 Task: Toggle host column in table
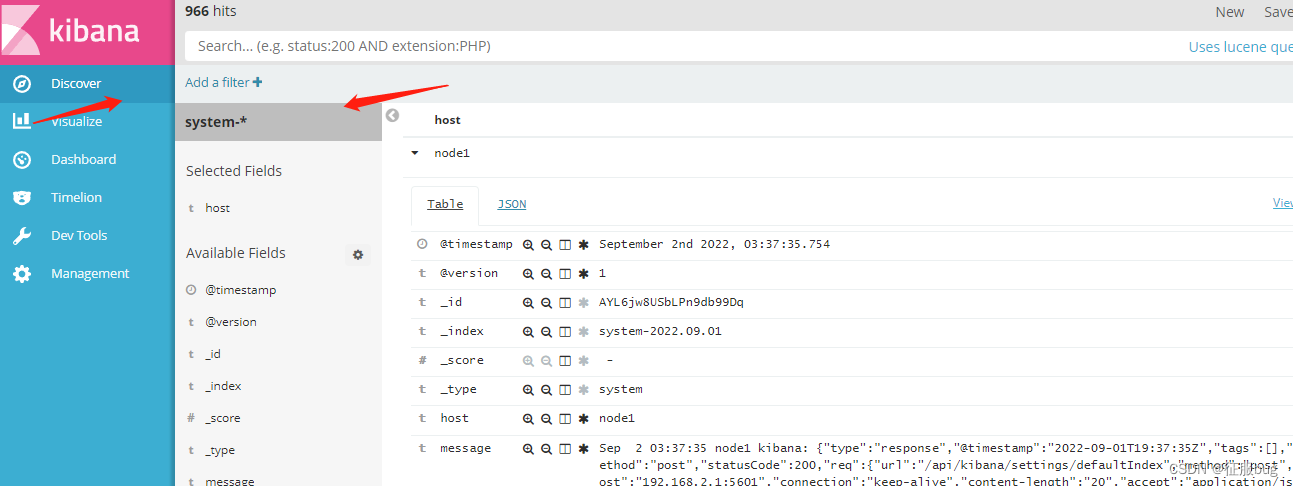click(x=565, y=418)
